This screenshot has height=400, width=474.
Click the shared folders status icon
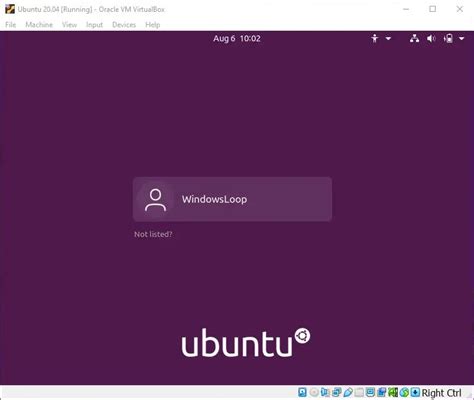tap(359, 392)
